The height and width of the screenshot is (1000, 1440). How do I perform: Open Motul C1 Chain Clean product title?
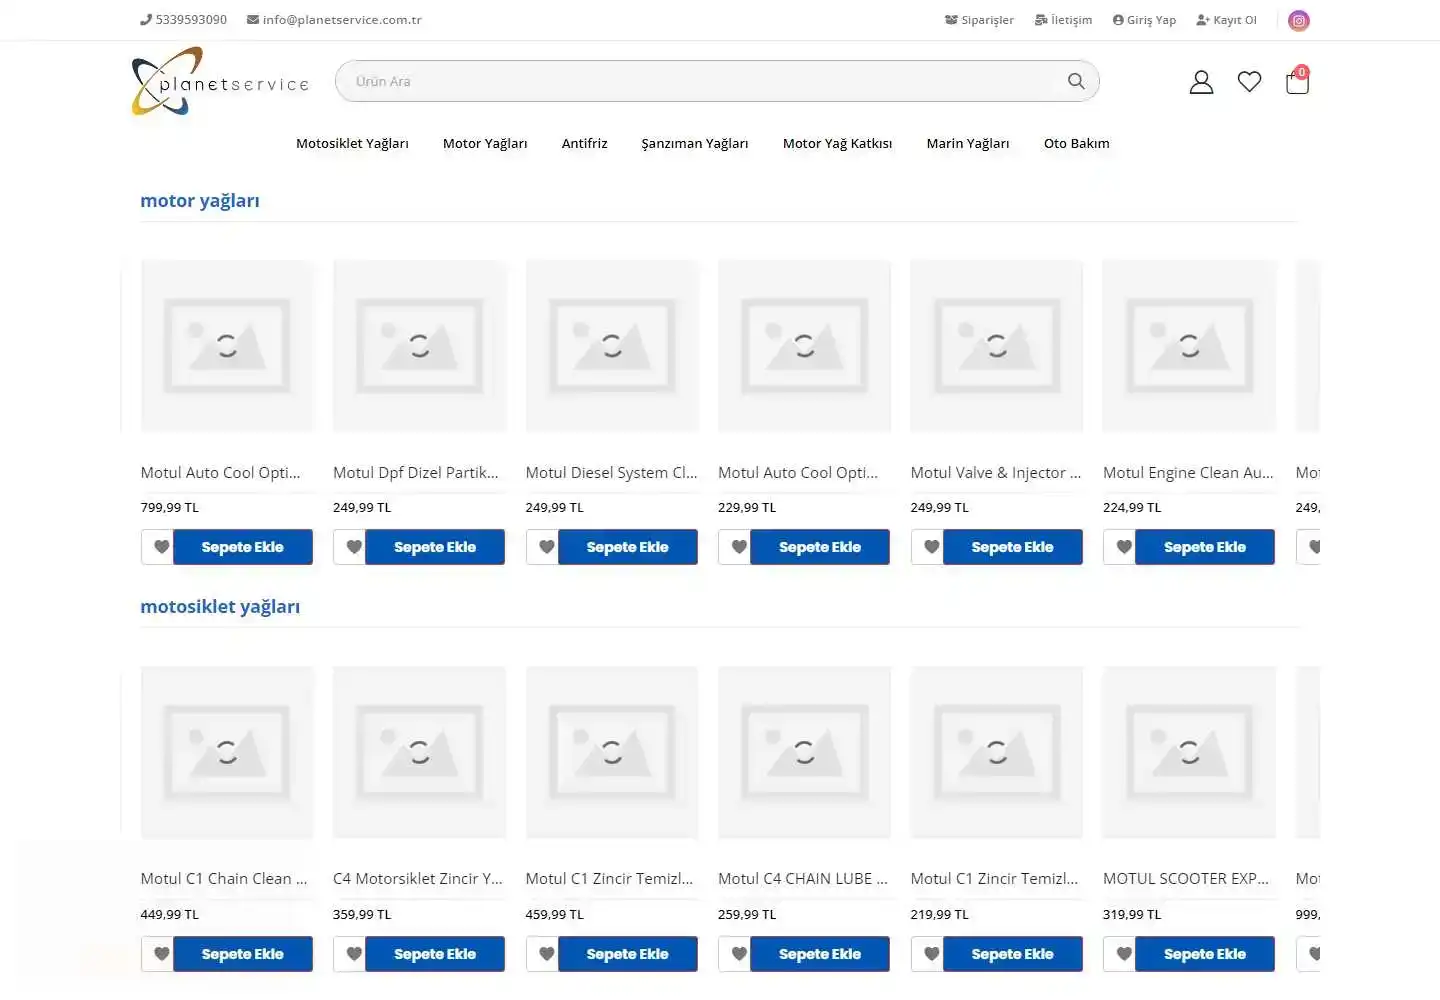pos(224,879)
